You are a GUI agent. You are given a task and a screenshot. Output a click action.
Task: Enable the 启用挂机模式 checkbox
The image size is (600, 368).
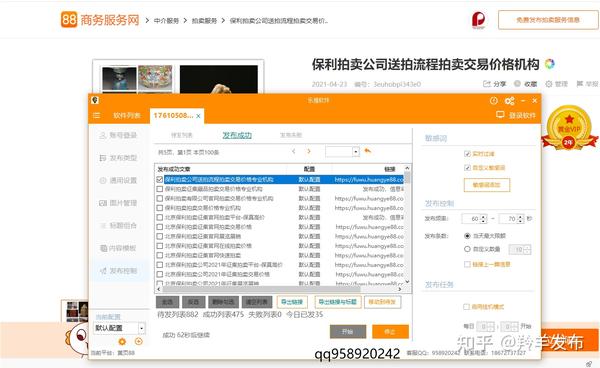pyautogui.click(x=466, y=306)
